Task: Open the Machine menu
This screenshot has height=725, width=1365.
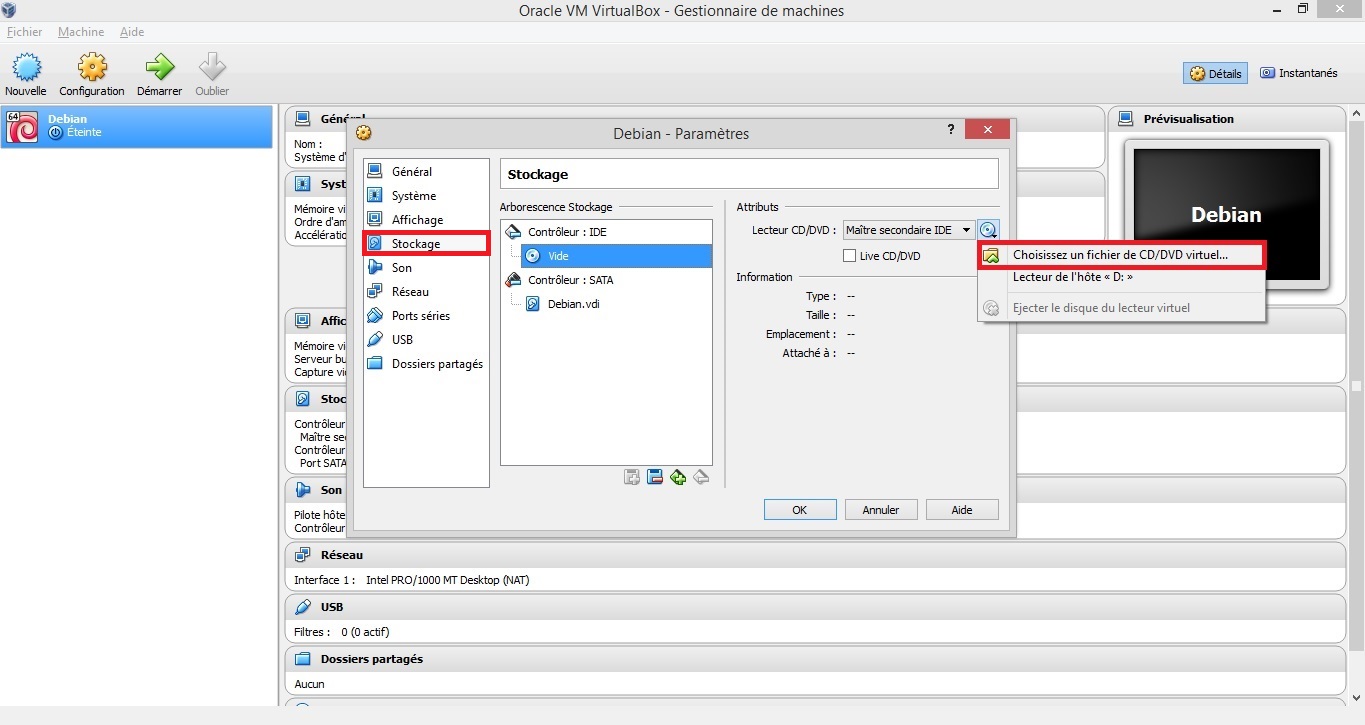Action: click(x=81, y=32)
